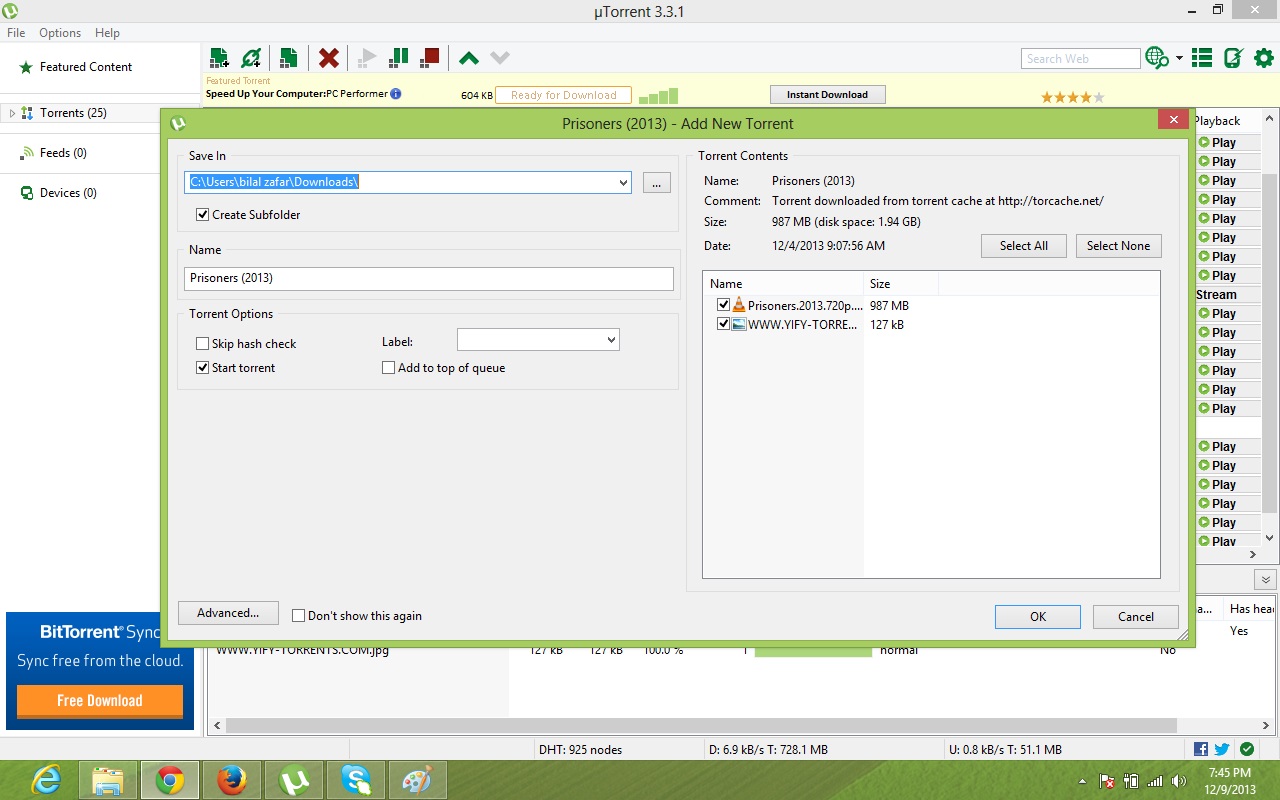Viewport: 1280px width, 800px height.
Task: Click the green signal bars of featured torrent
Action: (659, 96)
